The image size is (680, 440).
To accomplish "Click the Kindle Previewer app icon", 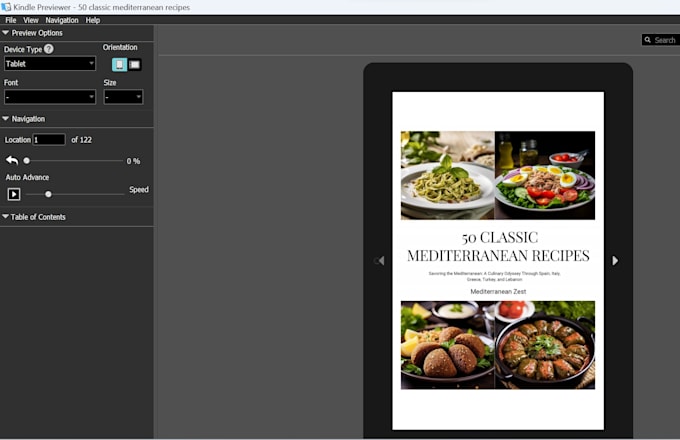I will coord(6,7).
